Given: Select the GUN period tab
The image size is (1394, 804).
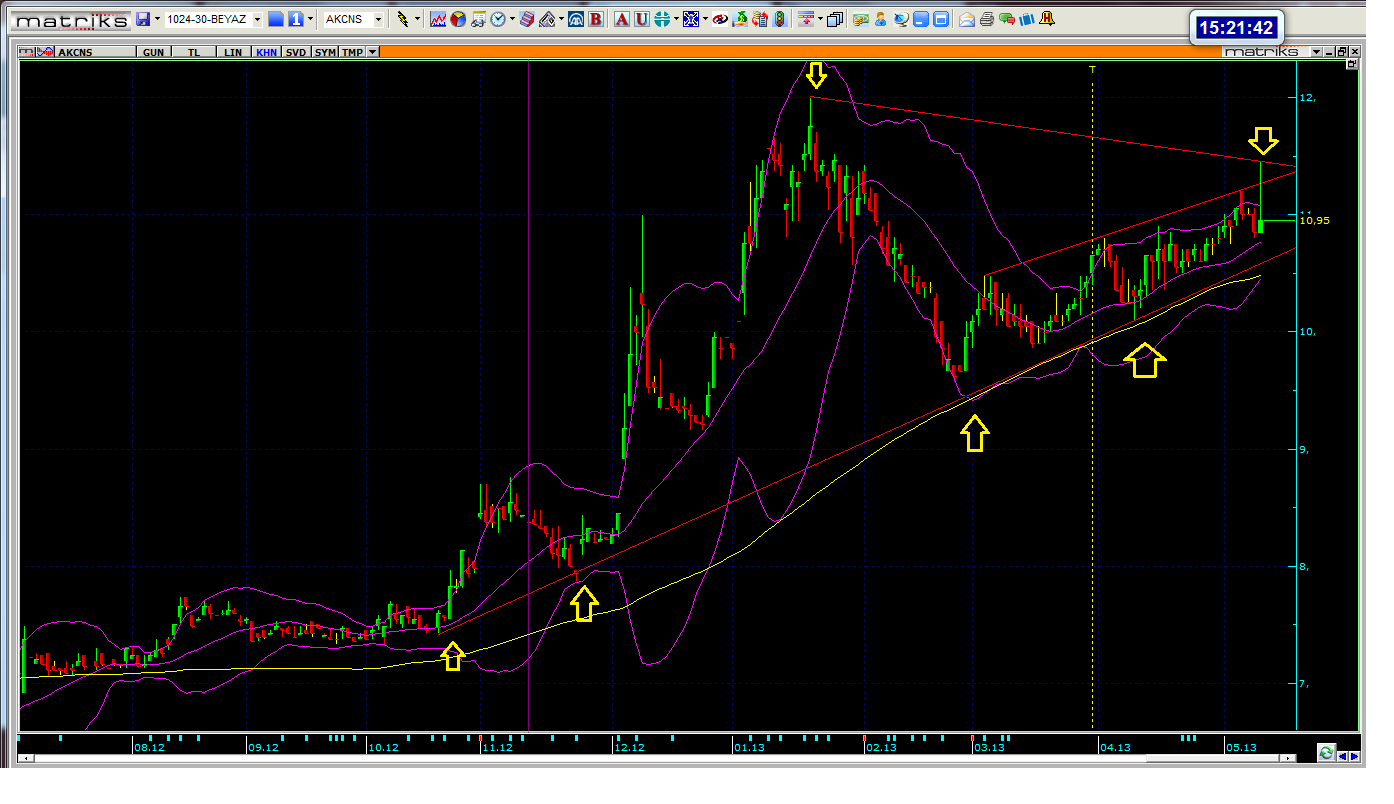Looking at the screenshot, I should (154, 52).
